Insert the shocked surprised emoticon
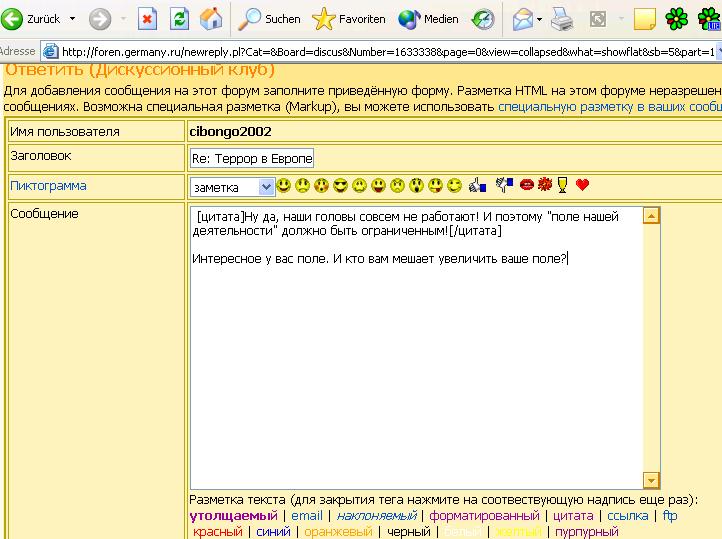 pyautogui.click(x=416, y=185)
